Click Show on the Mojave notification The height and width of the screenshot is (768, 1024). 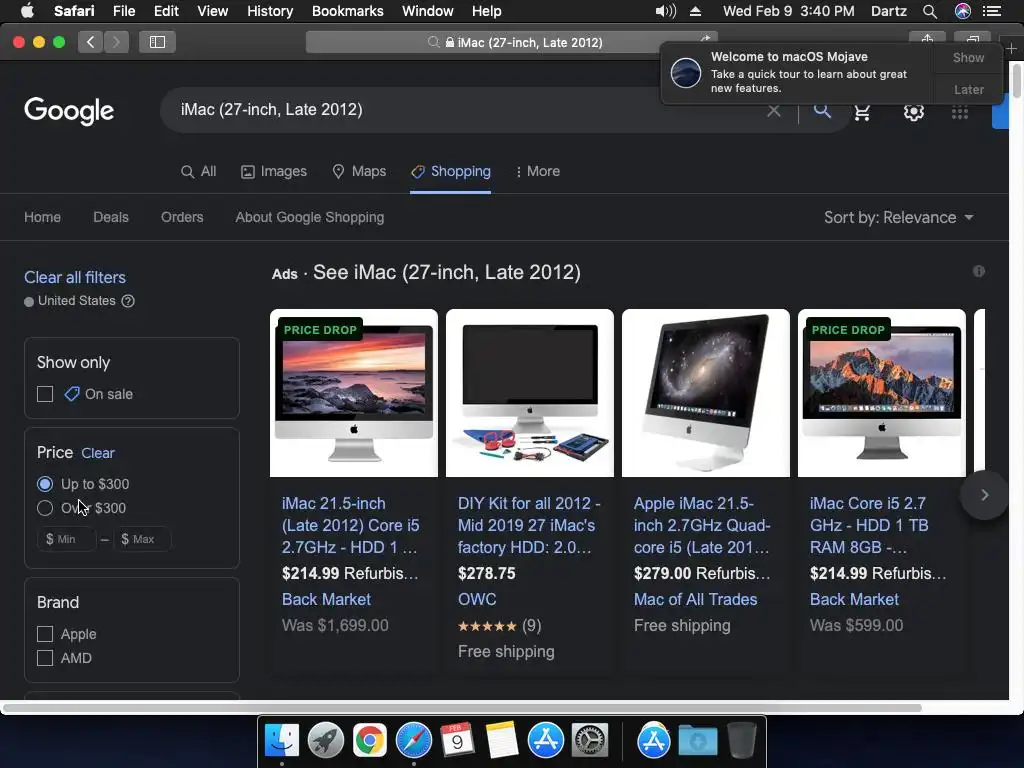tap(968, 57)
